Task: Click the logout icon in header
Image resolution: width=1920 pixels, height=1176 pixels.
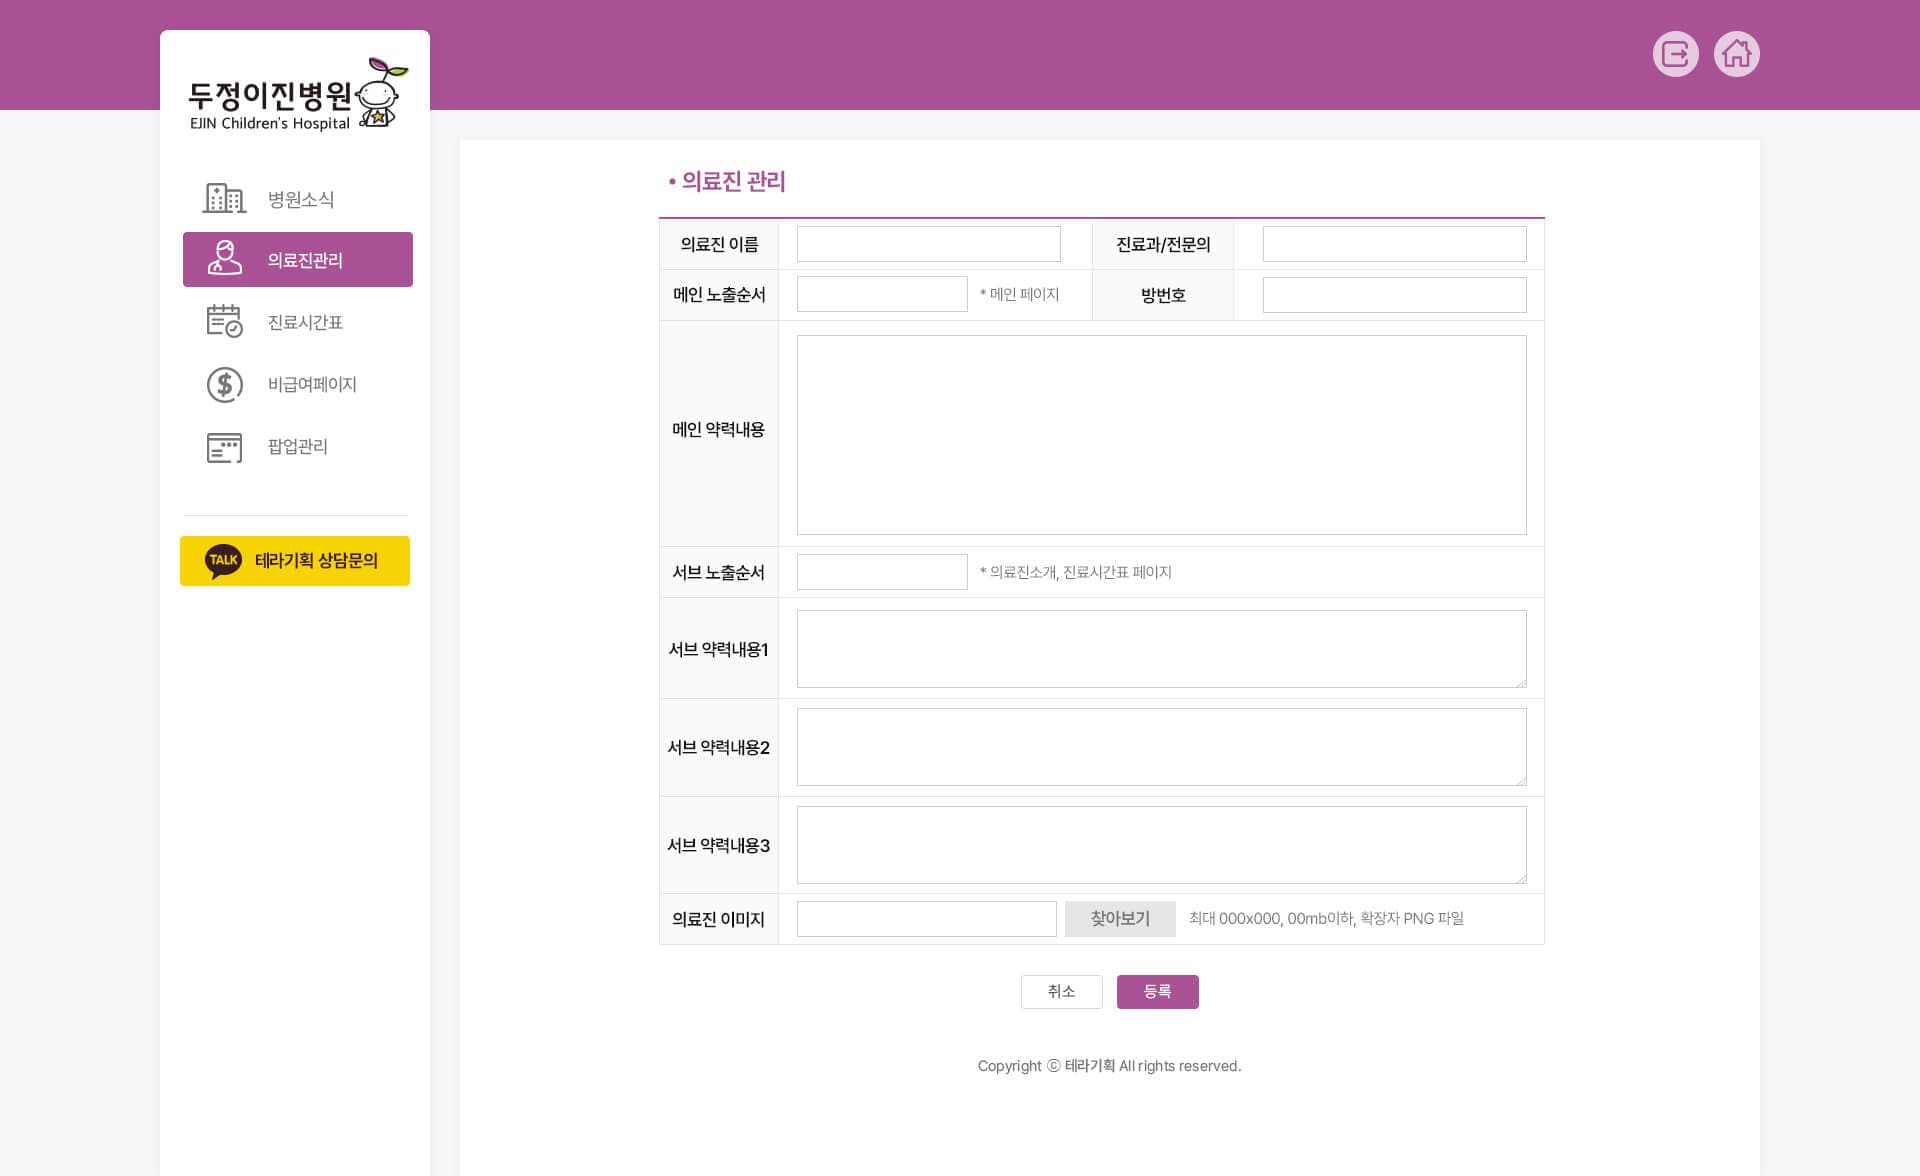Action: click(1675, 54)
